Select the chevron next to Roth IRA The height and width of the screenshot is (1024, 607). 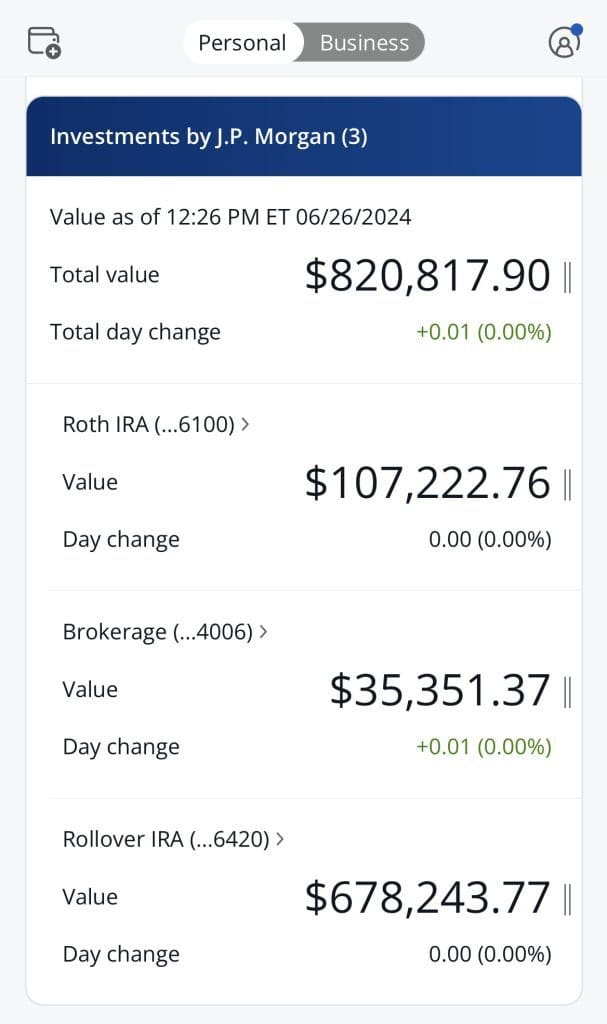pos(243,423)
